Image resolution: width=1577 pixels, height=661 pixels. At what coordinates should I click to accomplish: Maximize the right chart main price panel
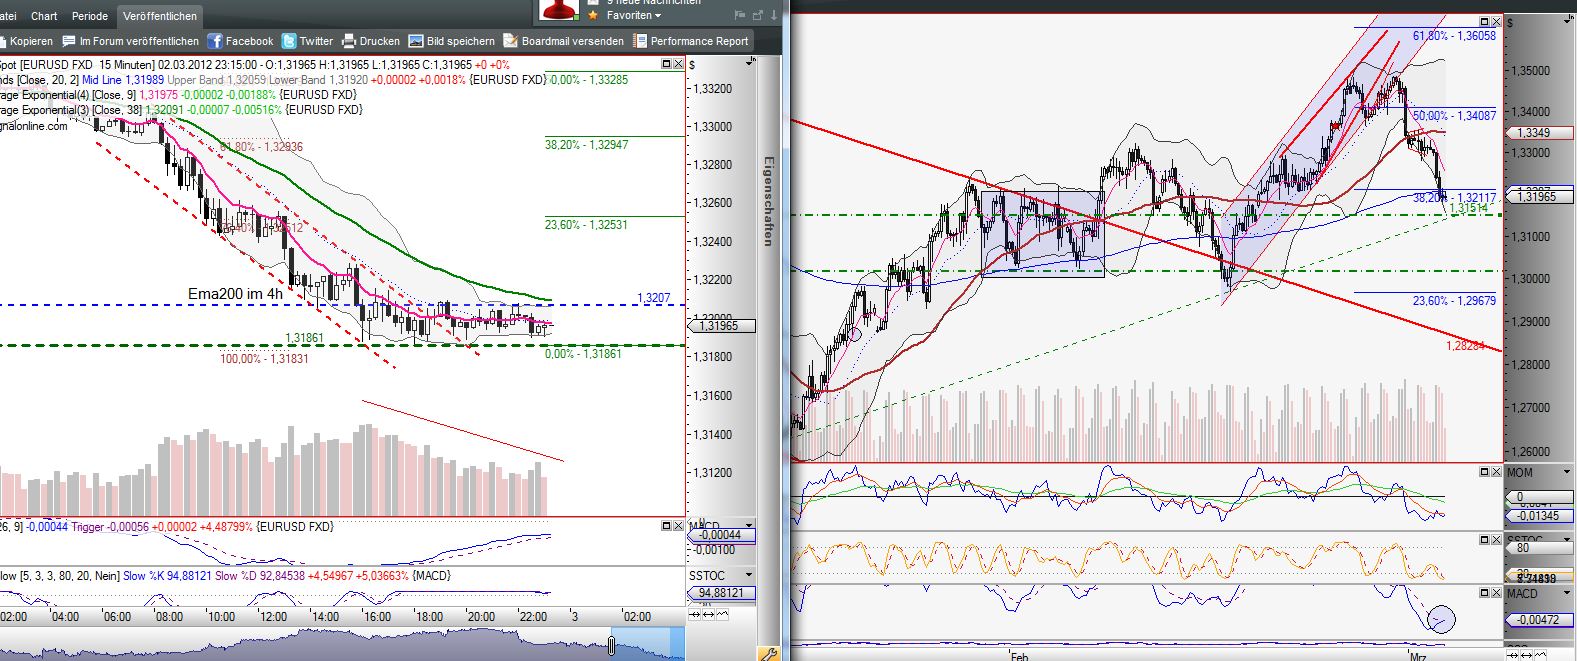click(x=1485, y=21)
